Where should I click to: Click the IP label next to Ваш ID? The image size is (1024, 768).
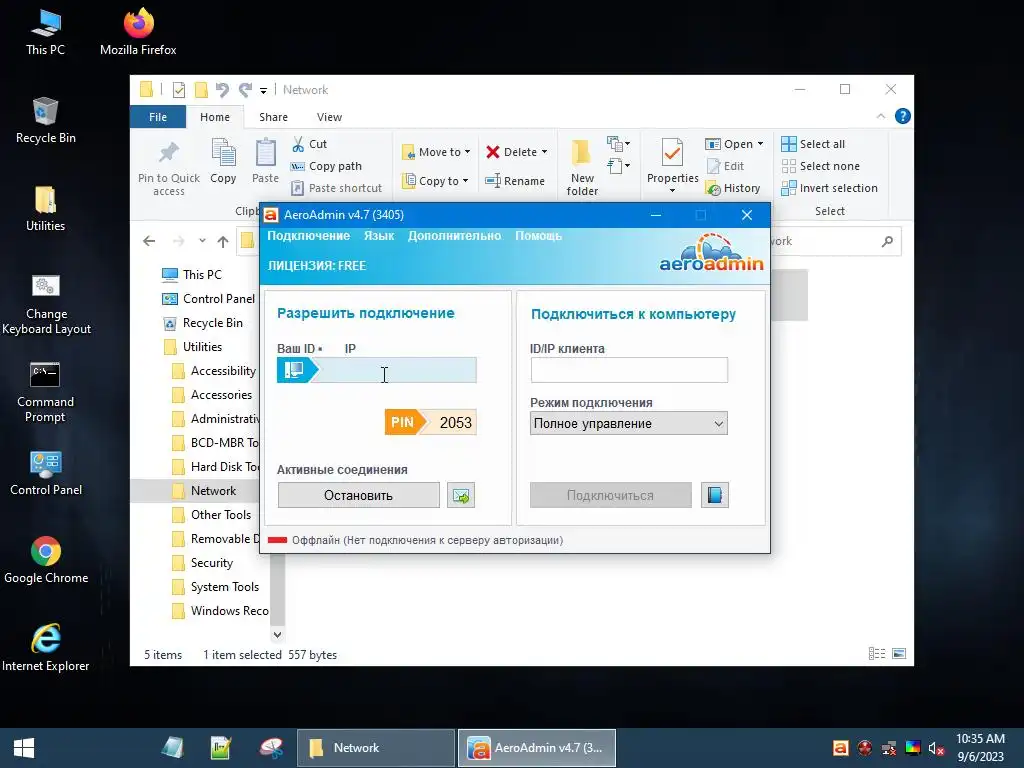coord(350,348)
